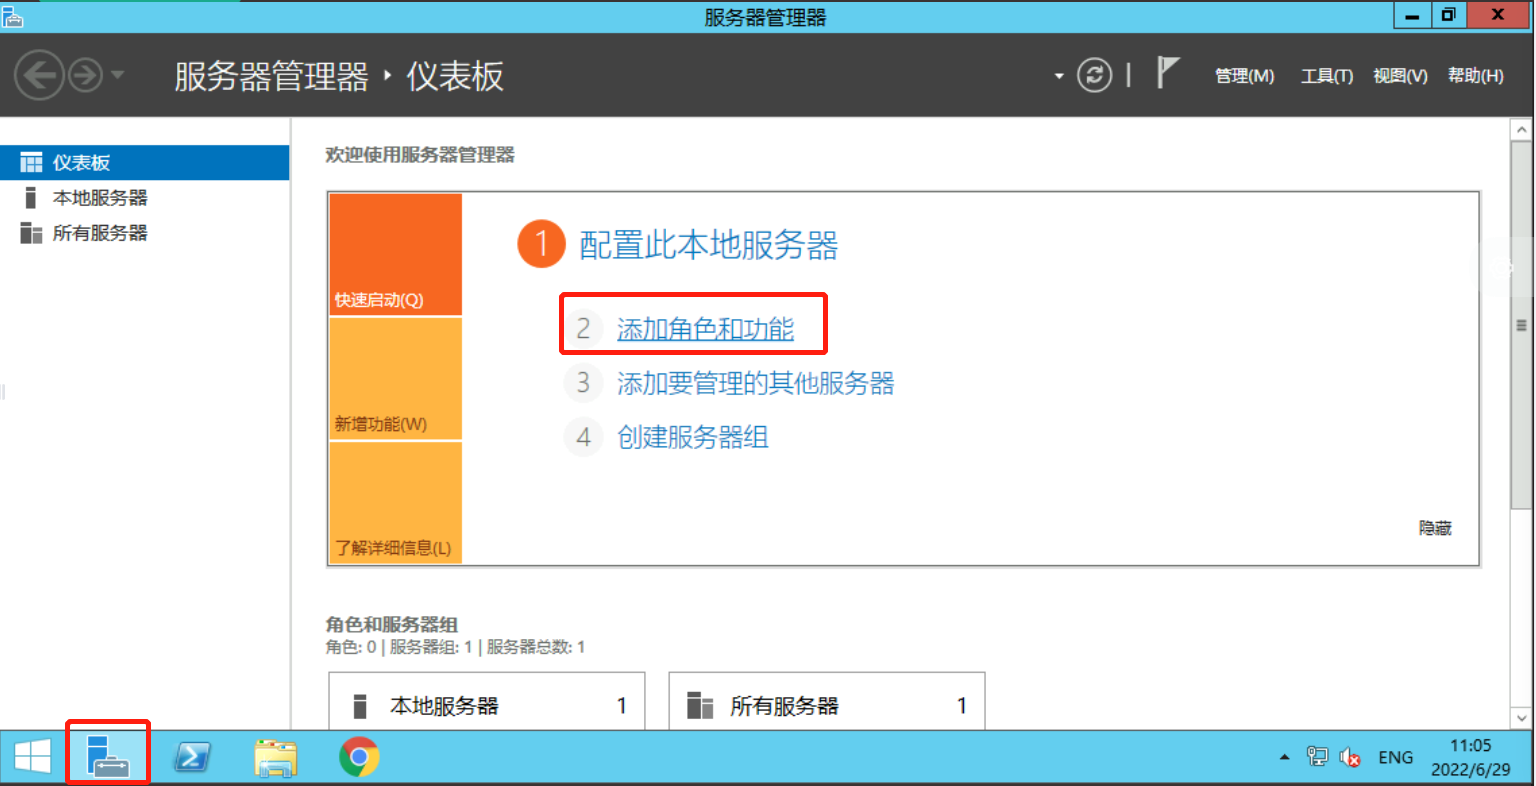Open Windows PowerShell from the taskbar
Screen dimensions: 1536x786
point(191,757)
